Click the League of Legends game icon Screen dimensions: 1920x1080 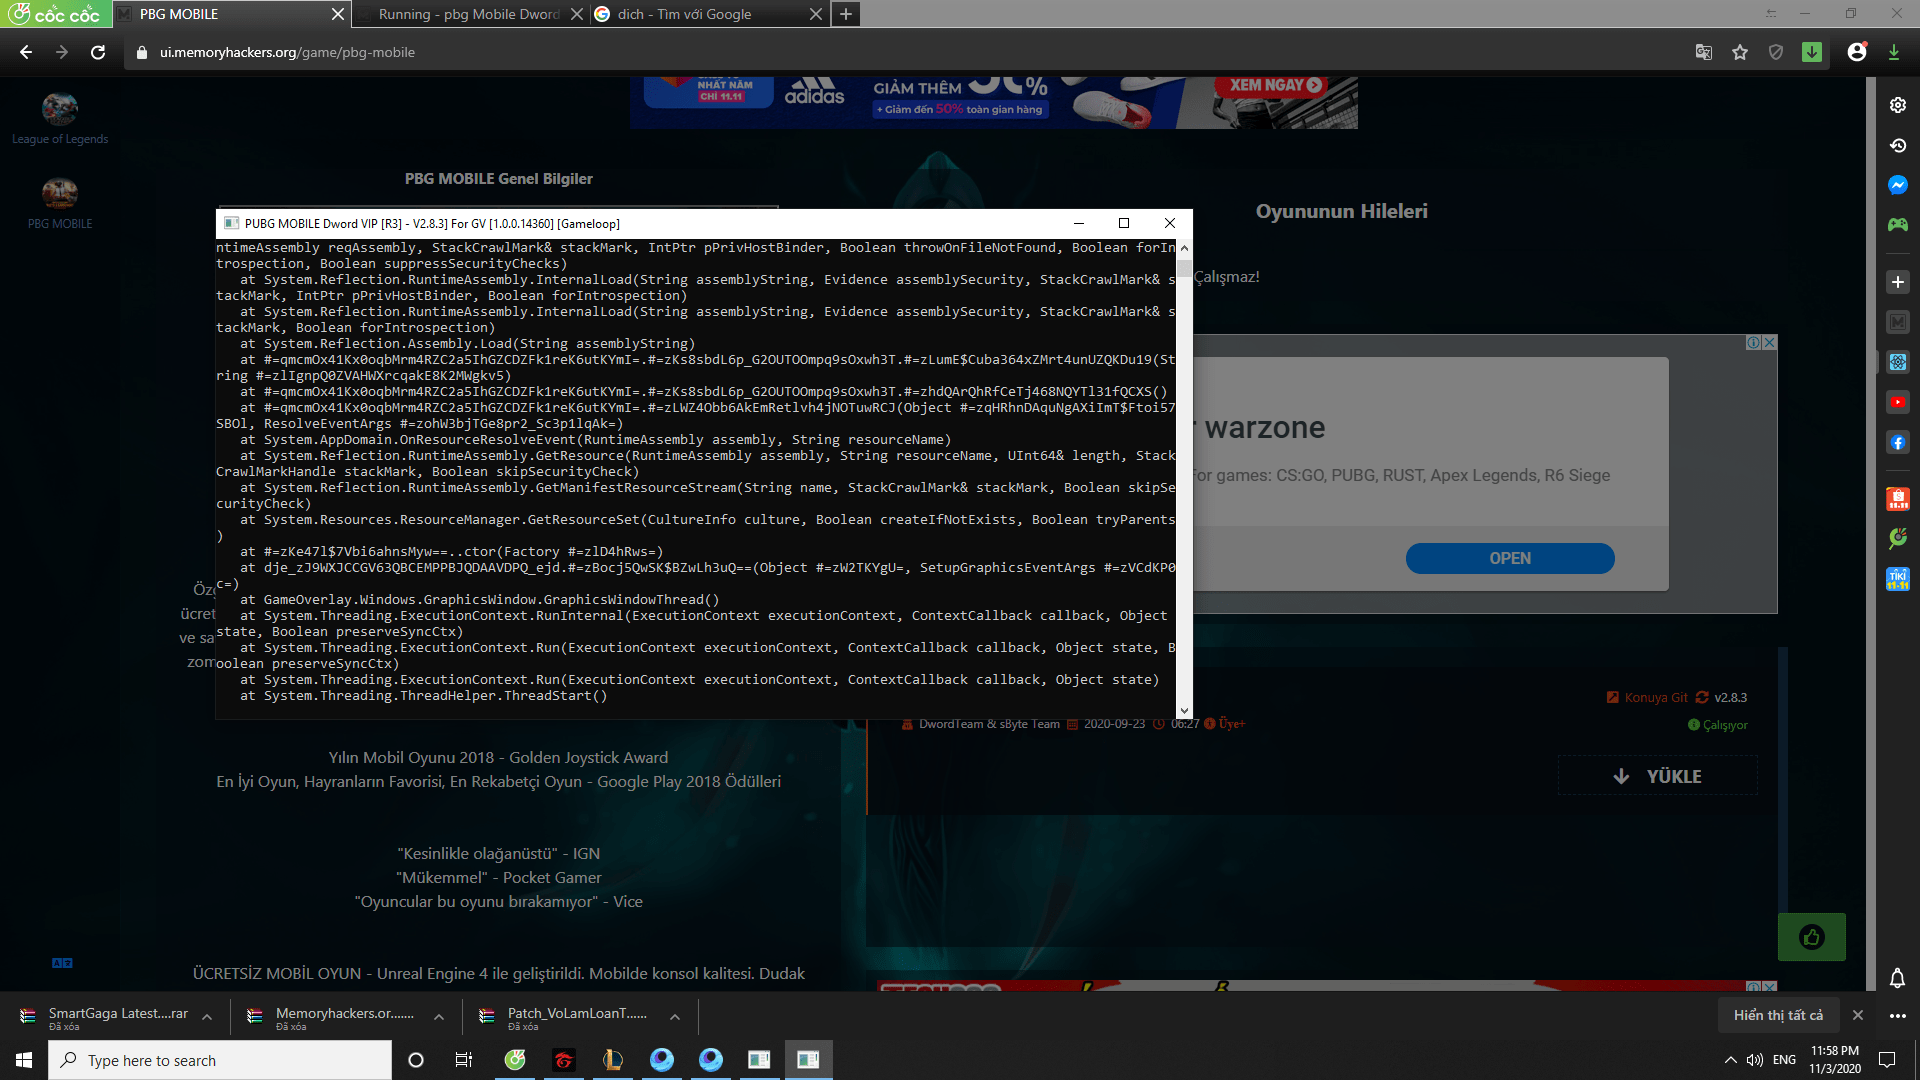[x=60, y=108]
